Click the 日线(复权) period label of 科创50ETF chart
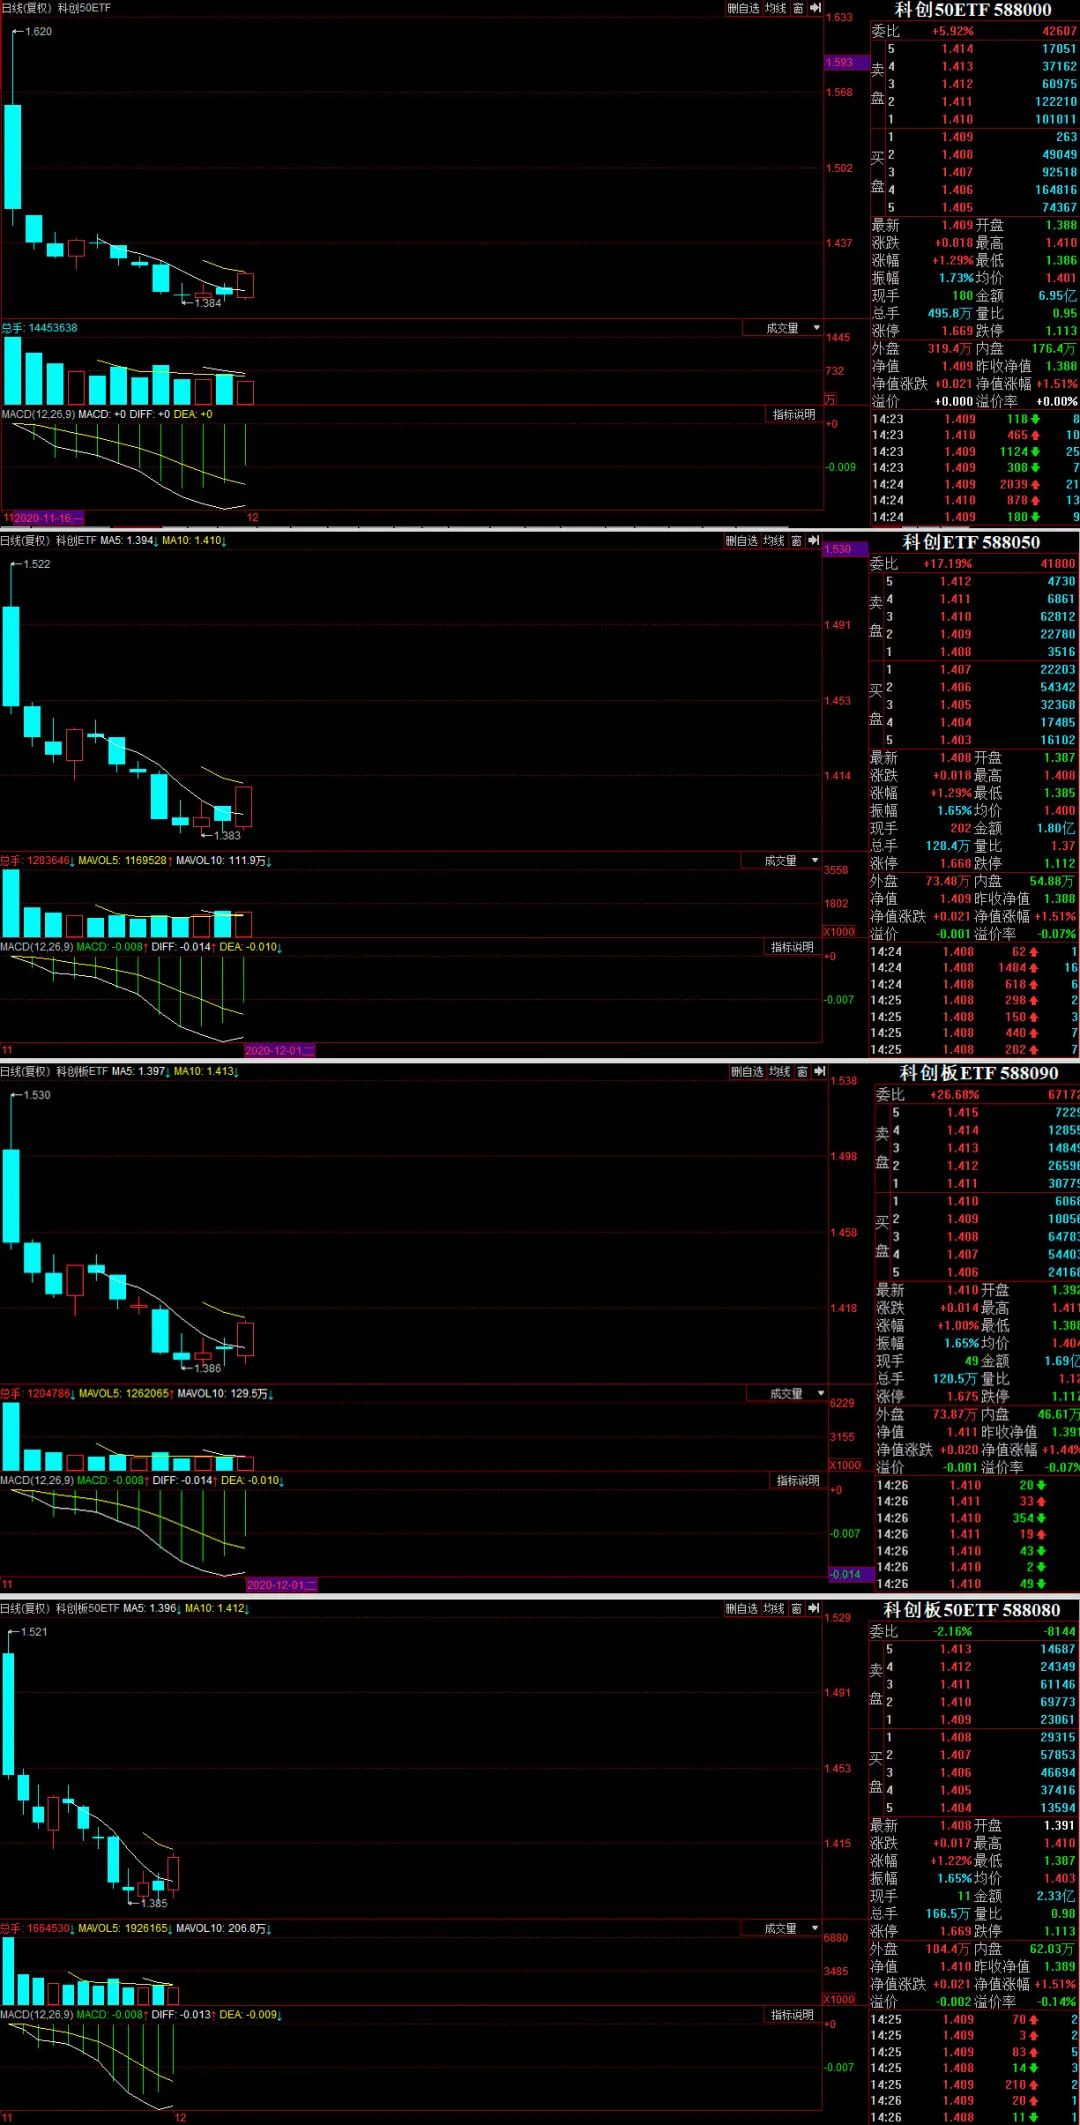Image resolution: width=1080 pixels, height=2125 pixels. [x=26, y=8]
